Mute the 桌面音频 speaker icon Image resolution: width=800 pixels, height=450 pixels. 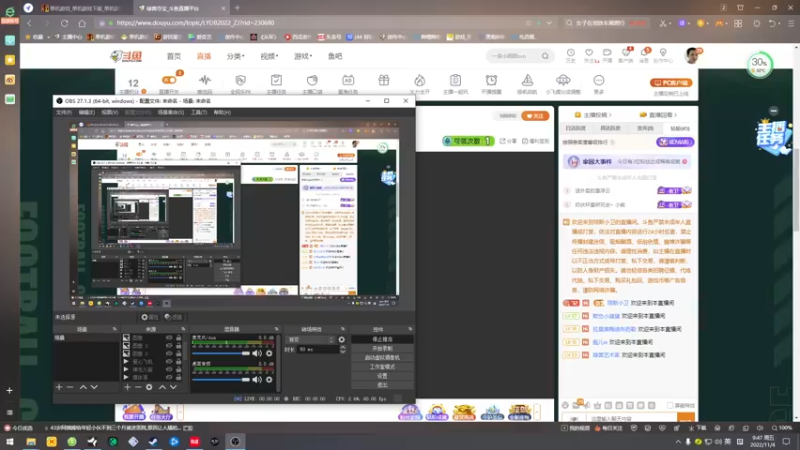(x=257, y=379)
